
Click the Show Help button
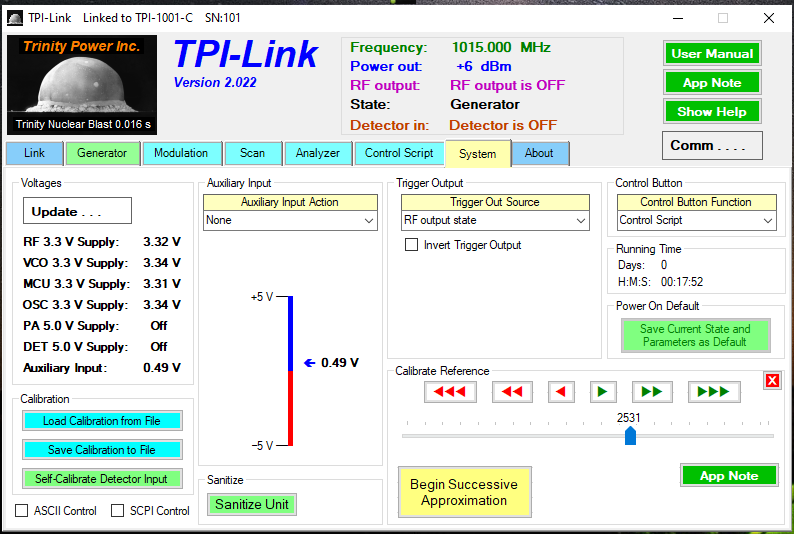point(712,111)
